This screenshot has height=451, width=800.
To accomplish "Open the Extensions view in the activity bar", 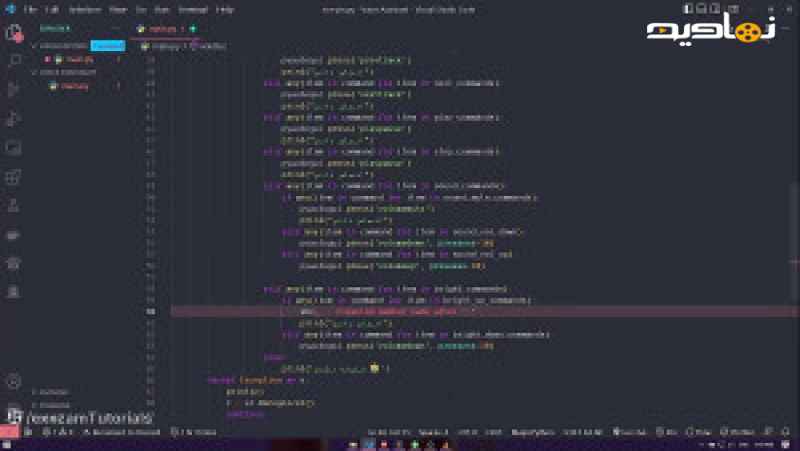I will coord(14,177).
